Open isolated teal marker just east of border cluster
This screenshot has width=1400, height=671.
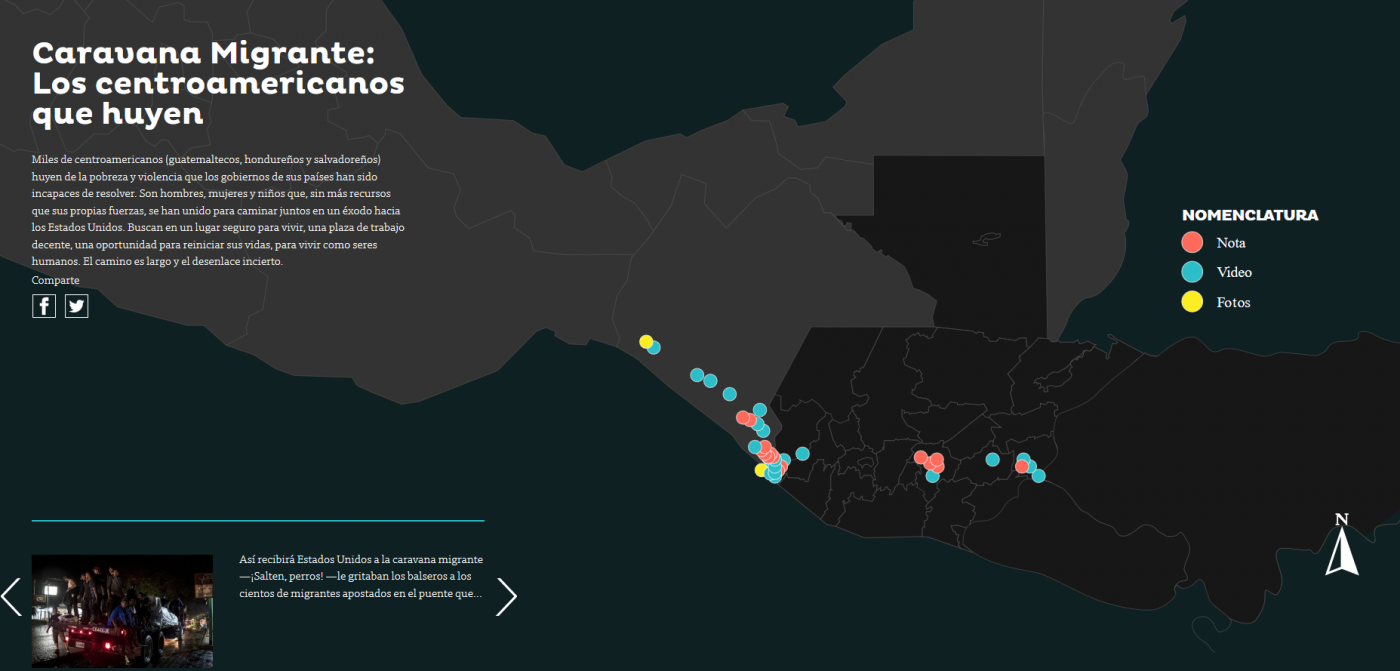tap(802, 453)
